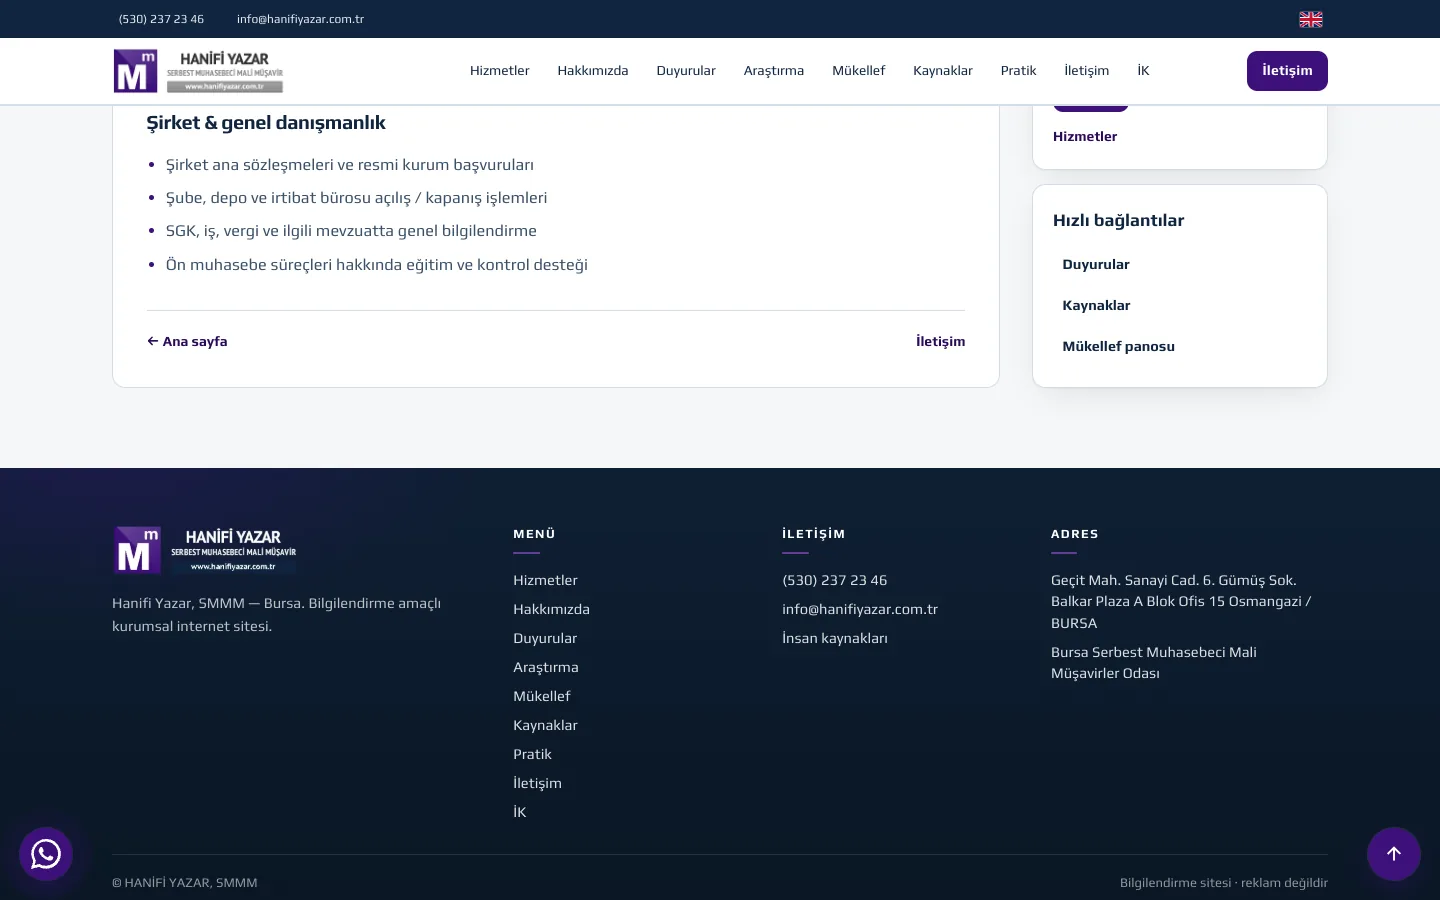Open the WhatsApp chat floating icon

click(x=46, y=854)
